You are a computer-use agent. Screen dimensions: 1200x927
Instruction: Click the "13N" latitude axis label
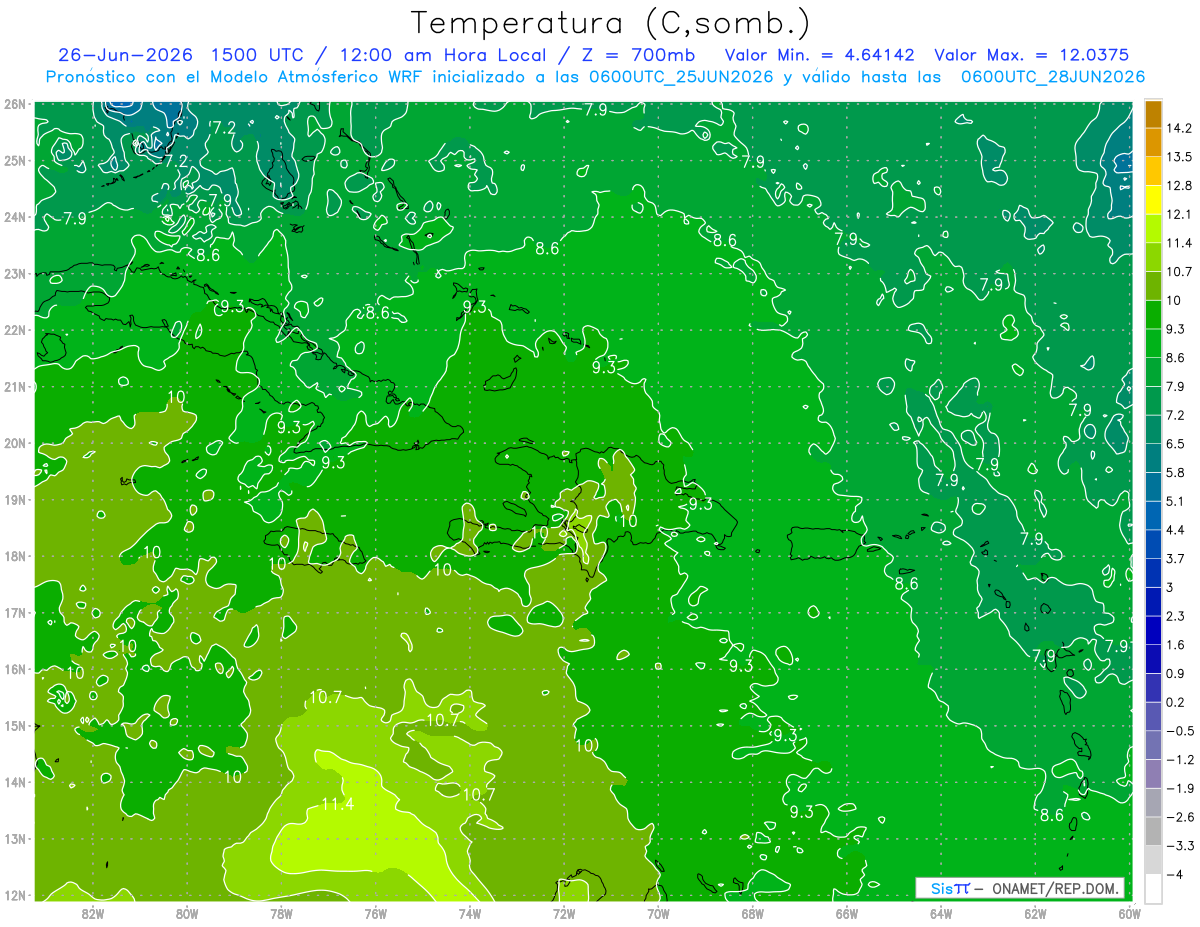(x=14, y=838)
